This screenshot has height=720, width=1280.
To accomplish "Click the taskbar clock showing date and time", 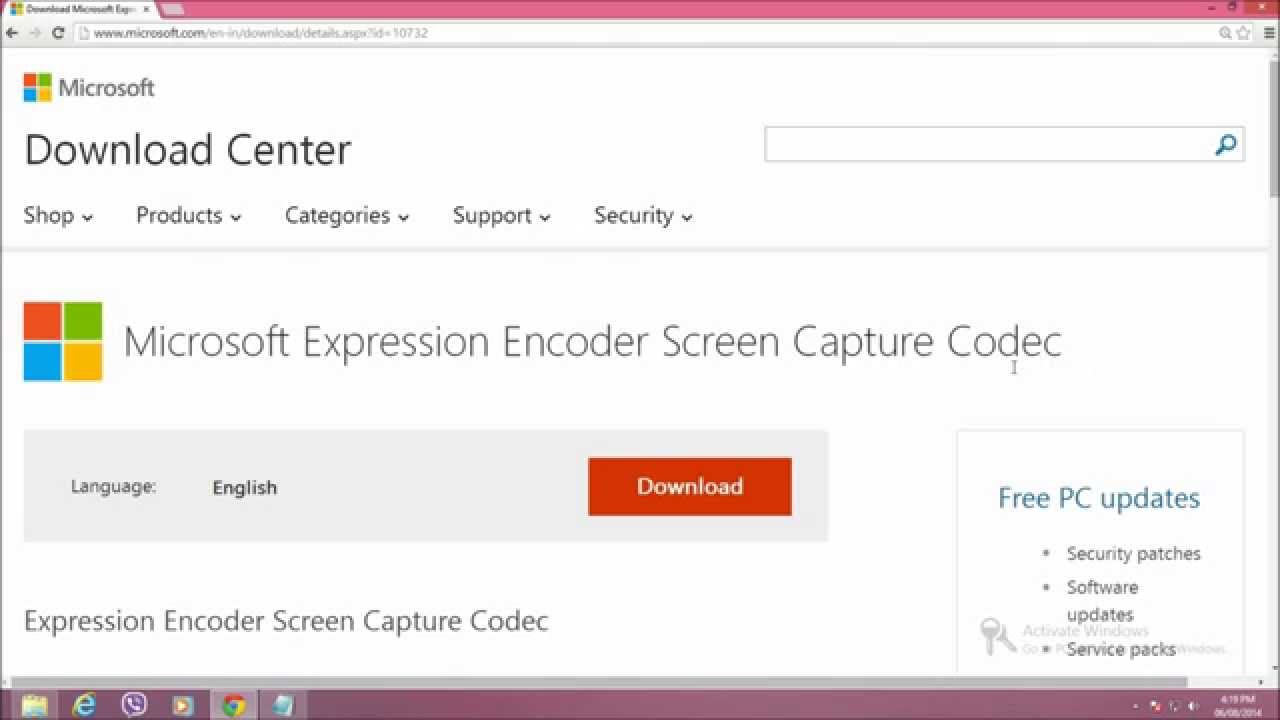I will 1238,705.
